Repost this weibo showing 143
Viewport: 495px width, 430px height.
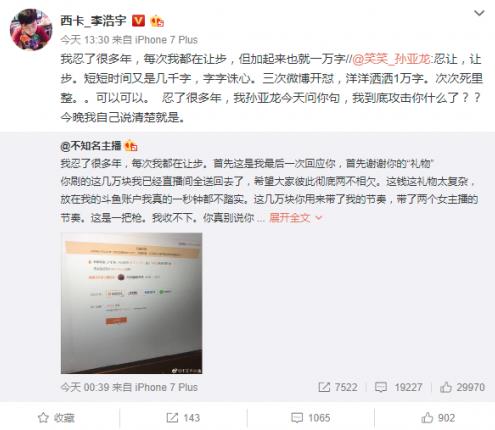coord(183,418)
